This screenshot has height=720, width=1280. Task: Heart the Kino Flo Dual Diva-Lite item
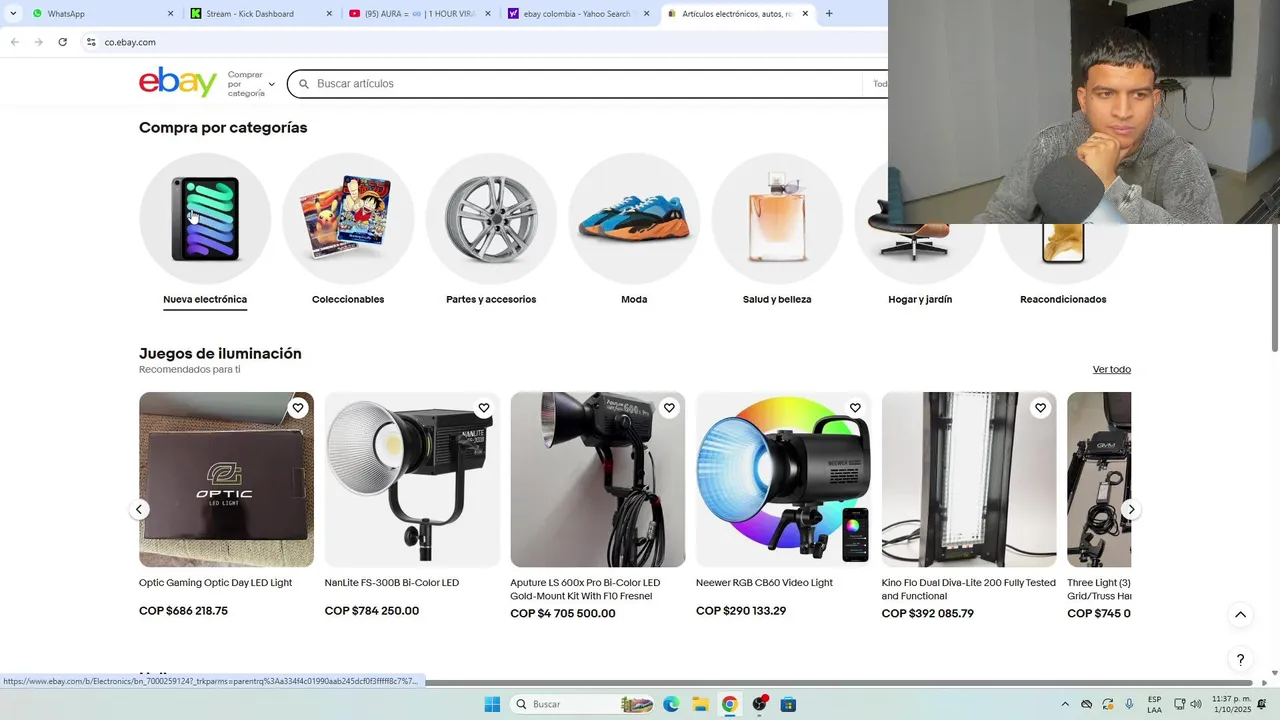(1041, 408)
